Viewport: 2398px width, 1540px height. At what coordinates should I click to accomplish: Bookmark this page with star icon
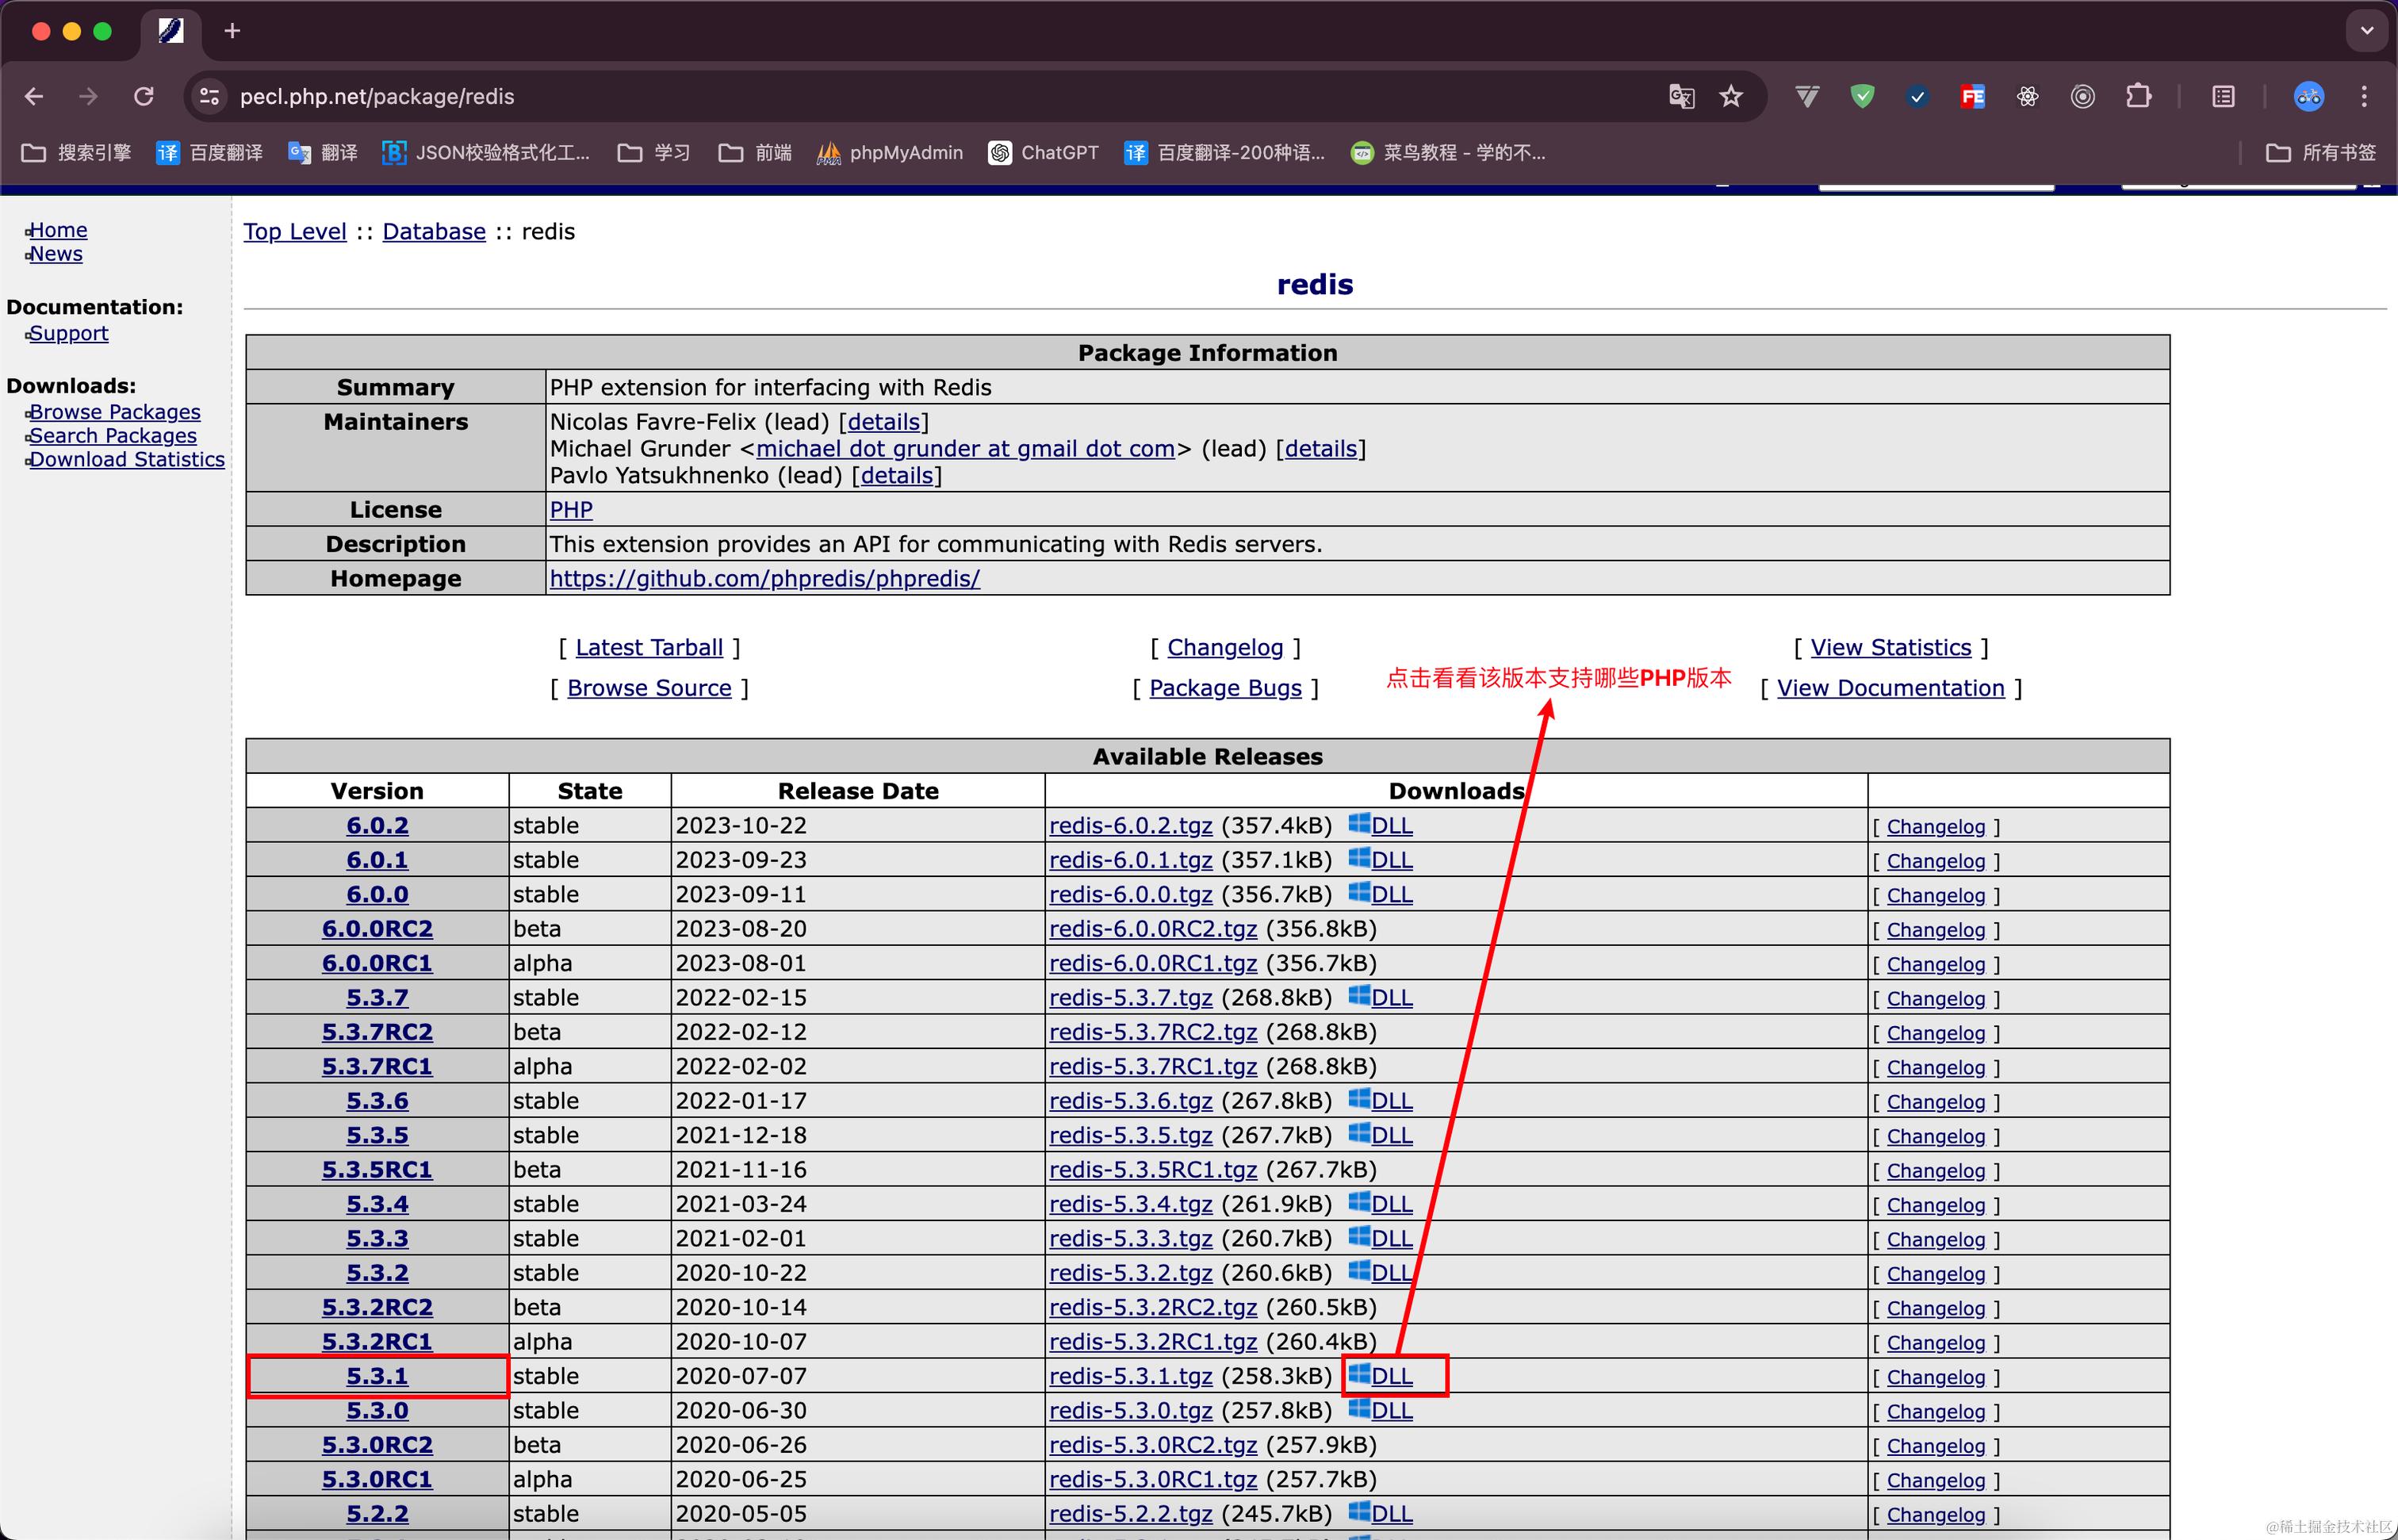[x=1731, y=96]
